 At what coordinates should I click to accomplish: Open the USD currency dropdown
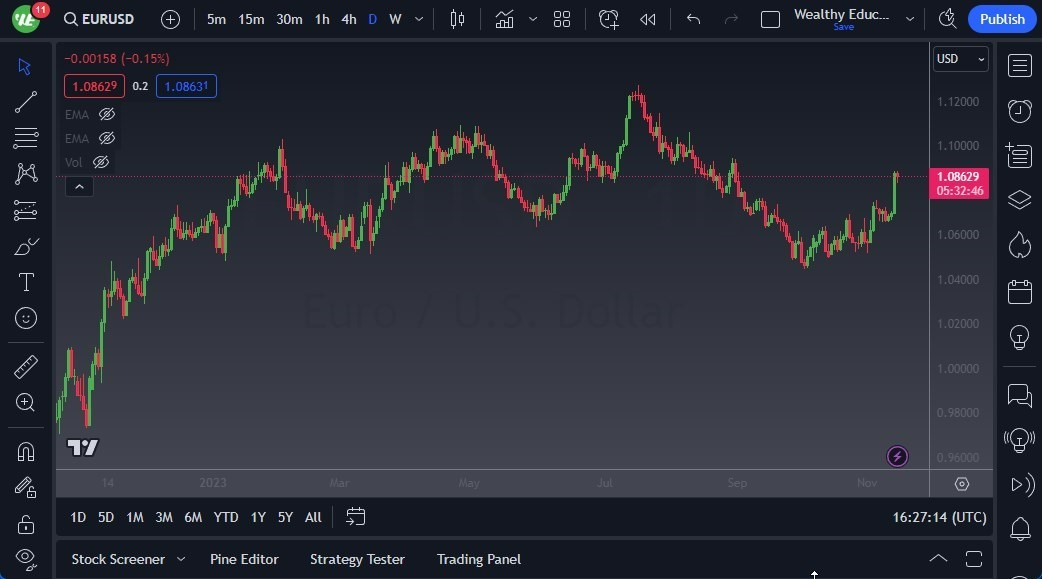coord(959,59)
